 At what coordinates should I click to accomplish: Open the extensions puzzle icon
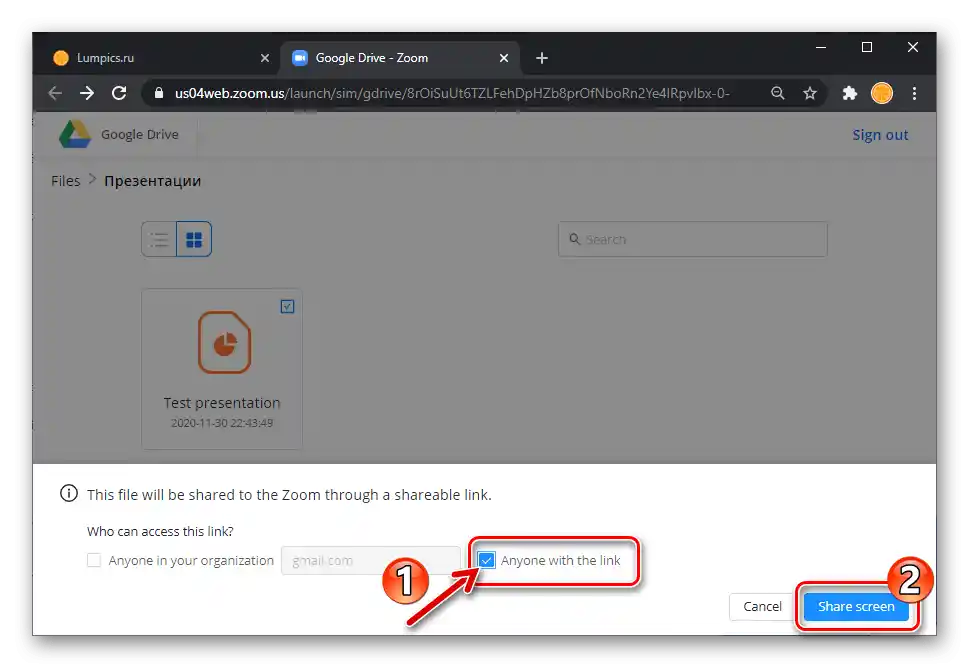[850, 93]
